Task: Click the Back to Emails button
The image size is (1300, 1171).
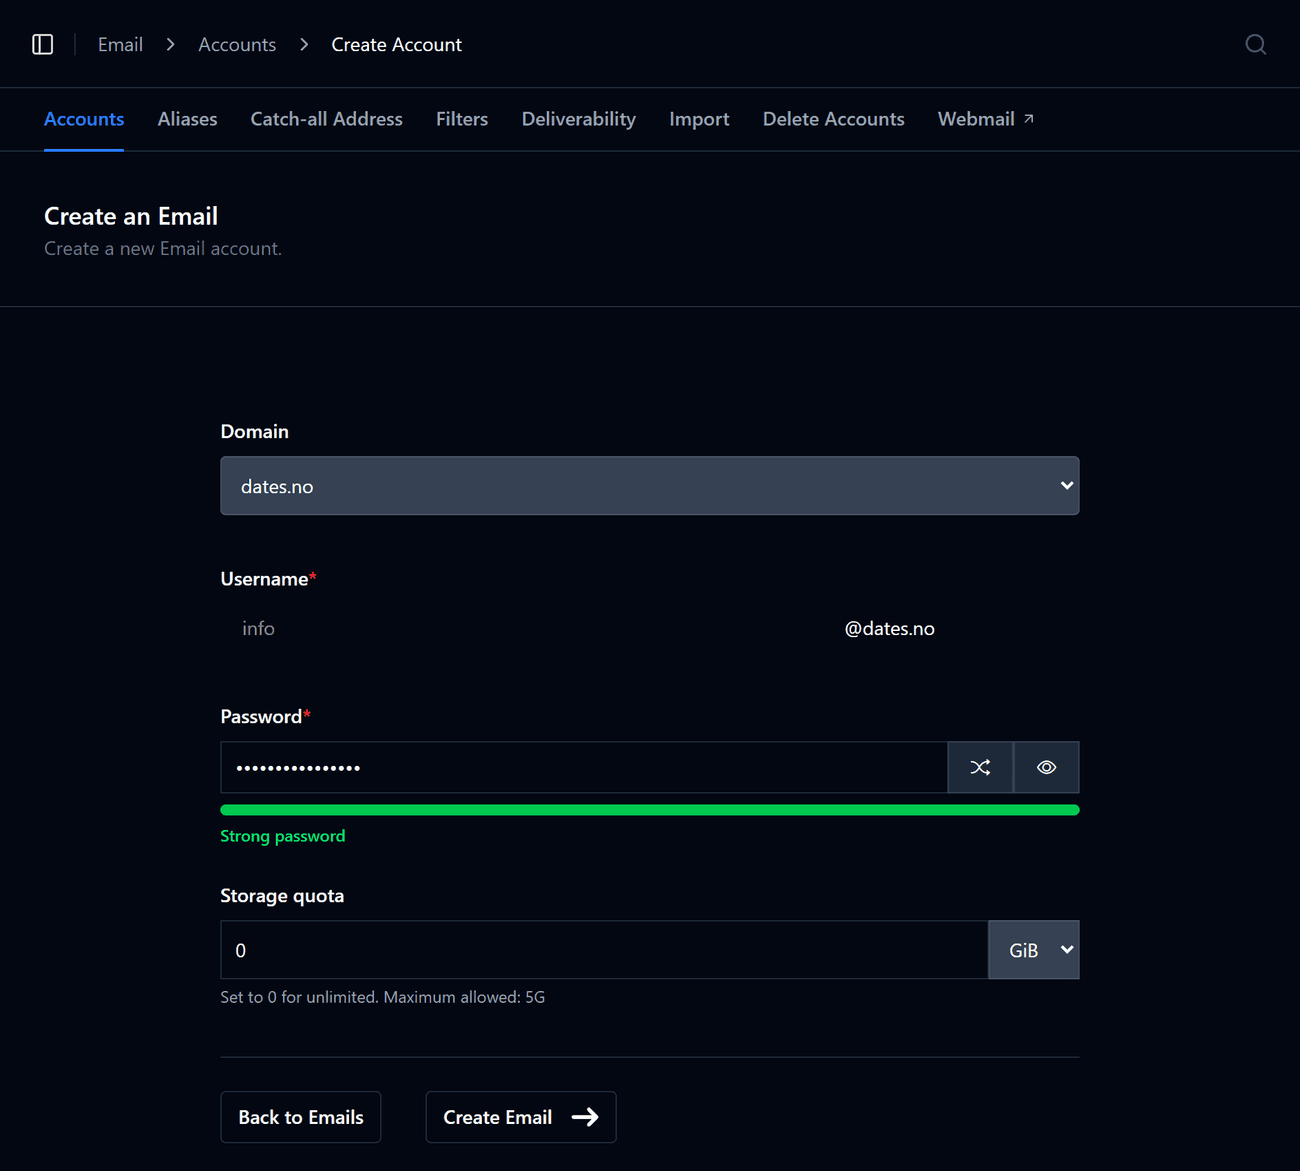Action: click(x=301, y=1117)
